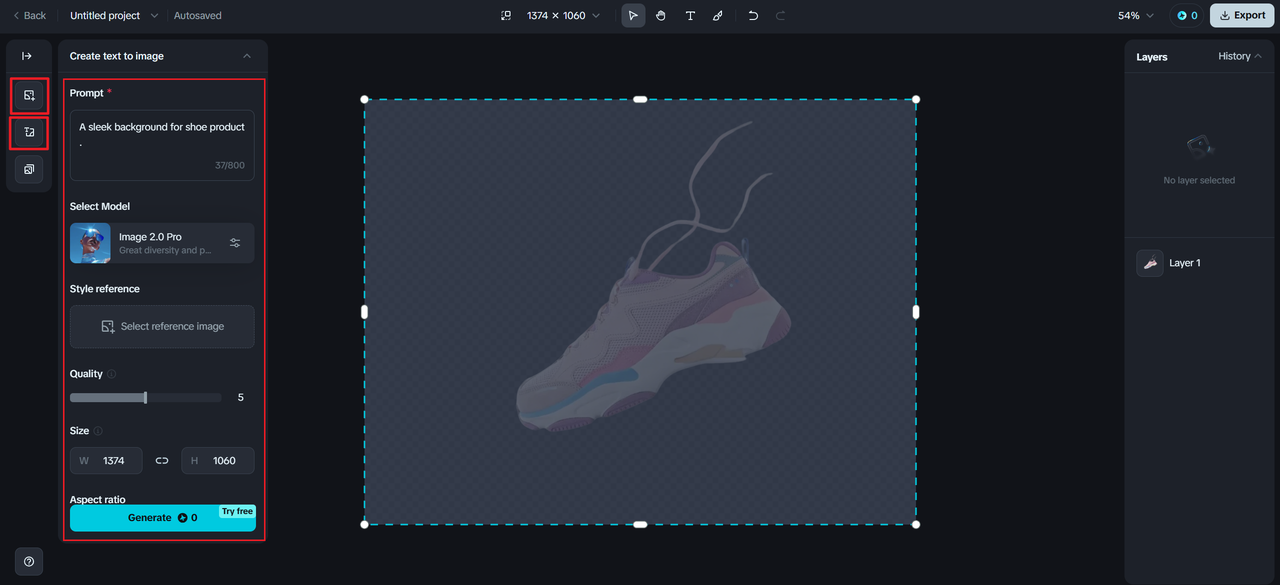Screen dimensions: 1280x585
Task: Collapse the left sidebar panel
Action: tap(27, 56)
